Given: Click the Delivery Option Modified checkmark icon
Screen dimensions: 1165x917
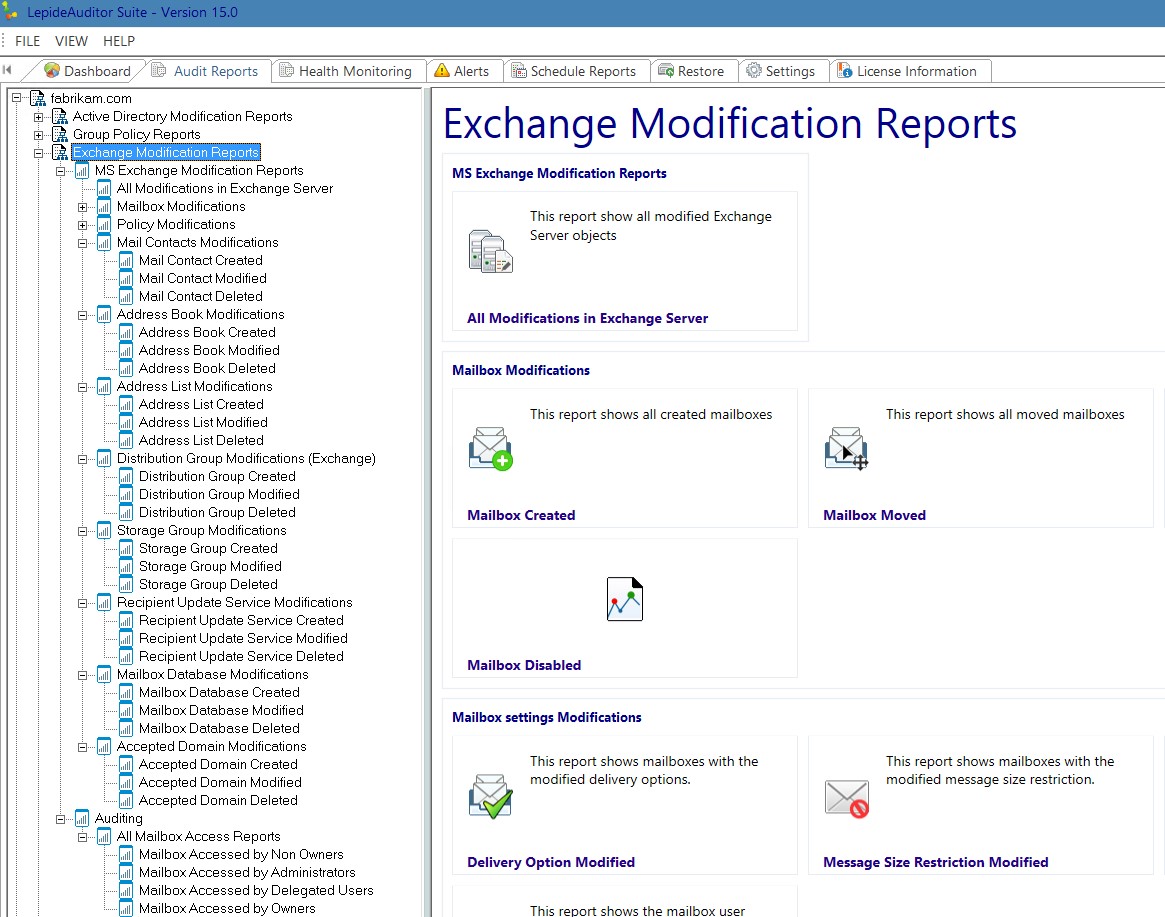Looking at the screenshot, I should (490, 796).
